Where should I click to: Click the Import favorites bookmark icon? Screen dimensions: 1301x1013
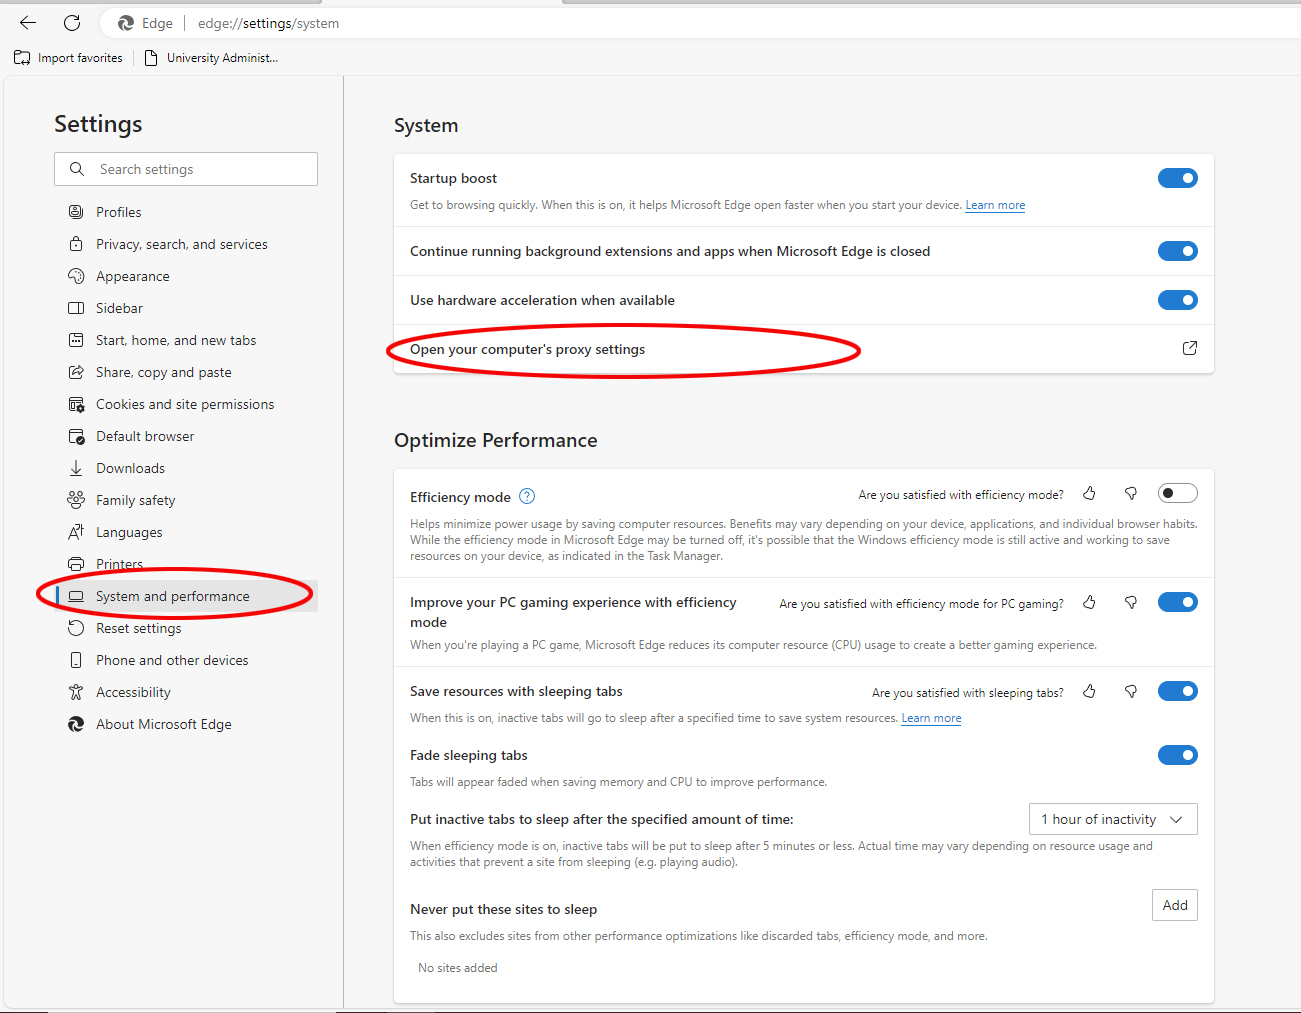tap(22, 58)
